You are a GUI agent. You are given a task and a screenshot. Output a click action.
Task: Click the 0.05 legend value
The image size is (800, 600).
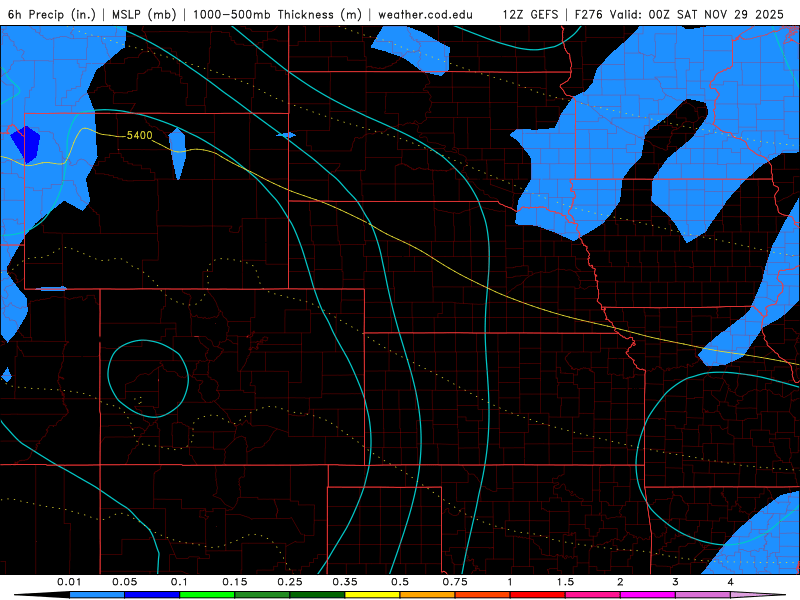point(124,582)
